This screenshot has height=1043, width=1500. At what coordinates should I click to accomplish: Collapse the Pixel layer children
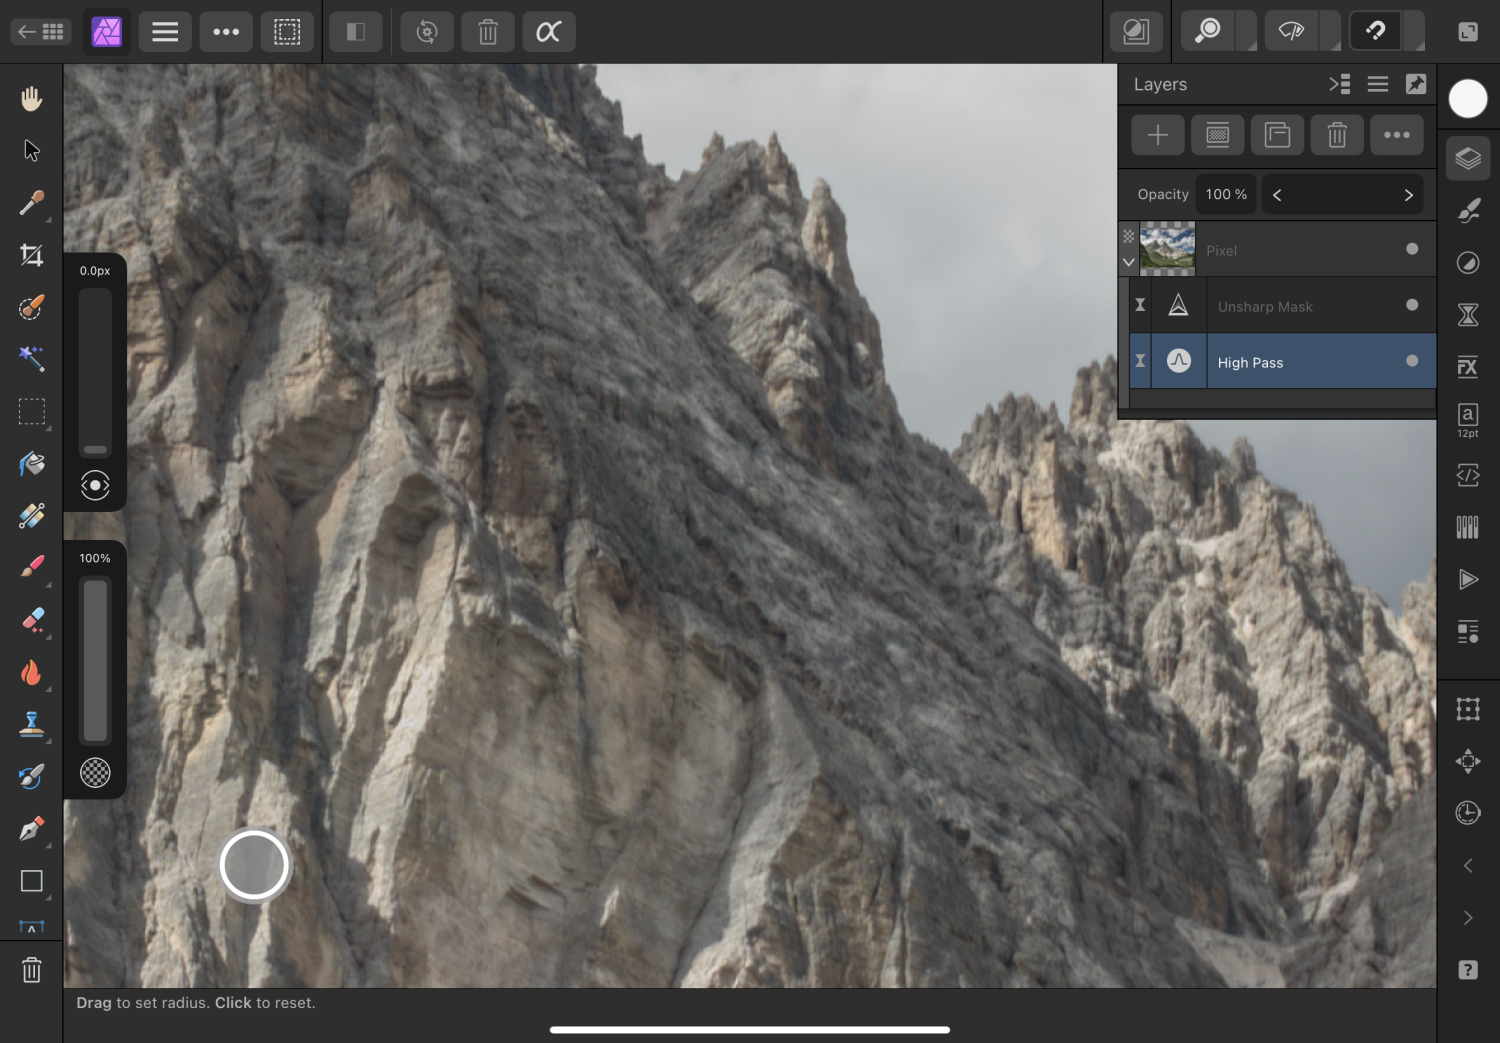point(1128,262)
